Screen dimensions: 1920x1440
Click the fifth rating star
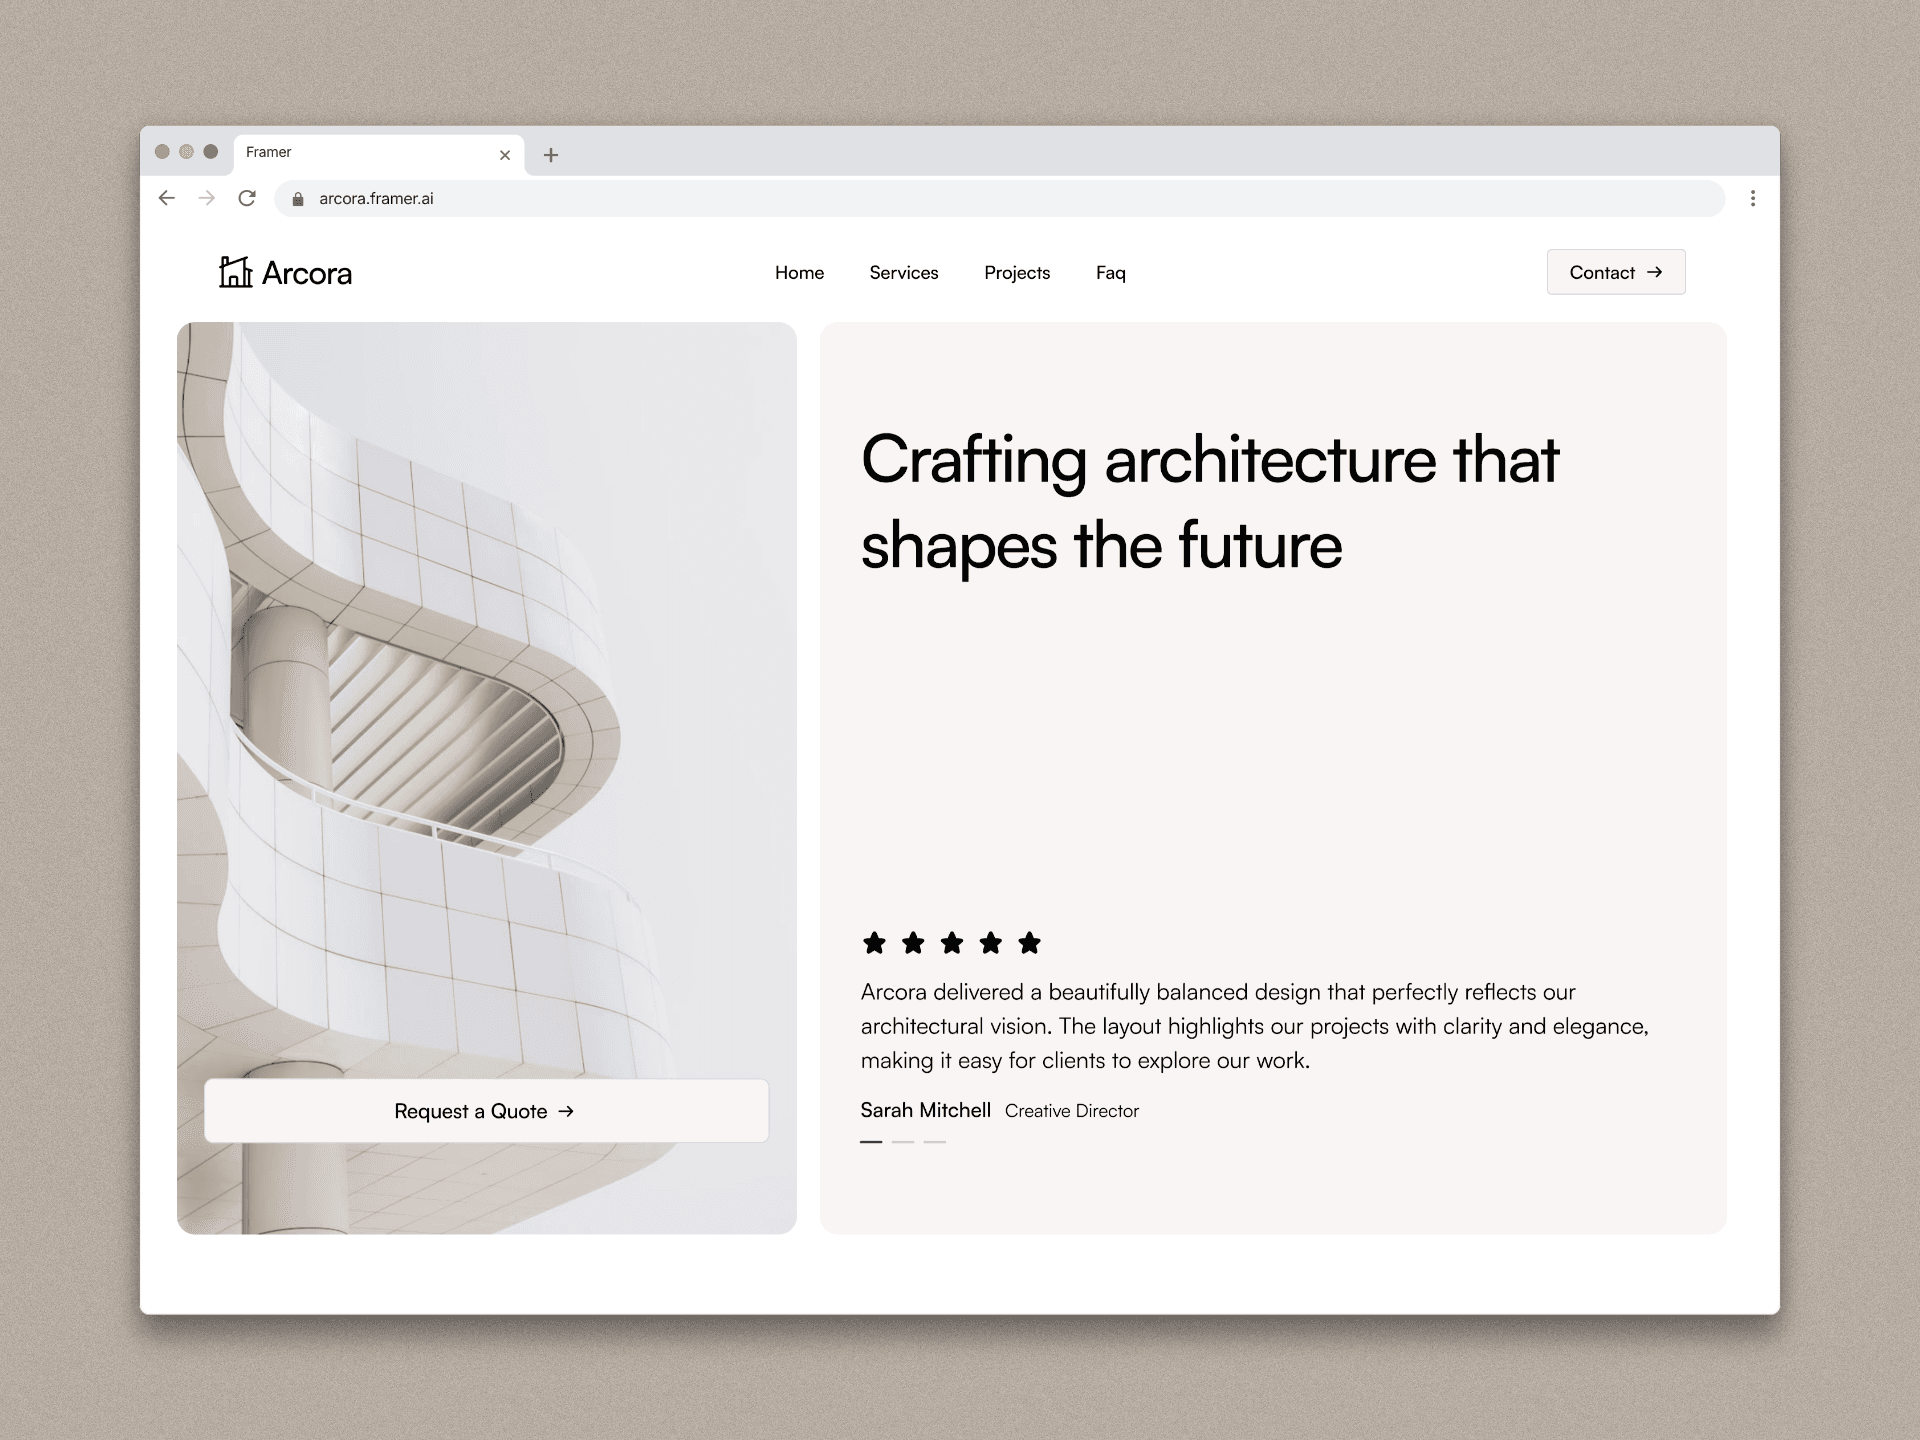(x=1029, y=942)
